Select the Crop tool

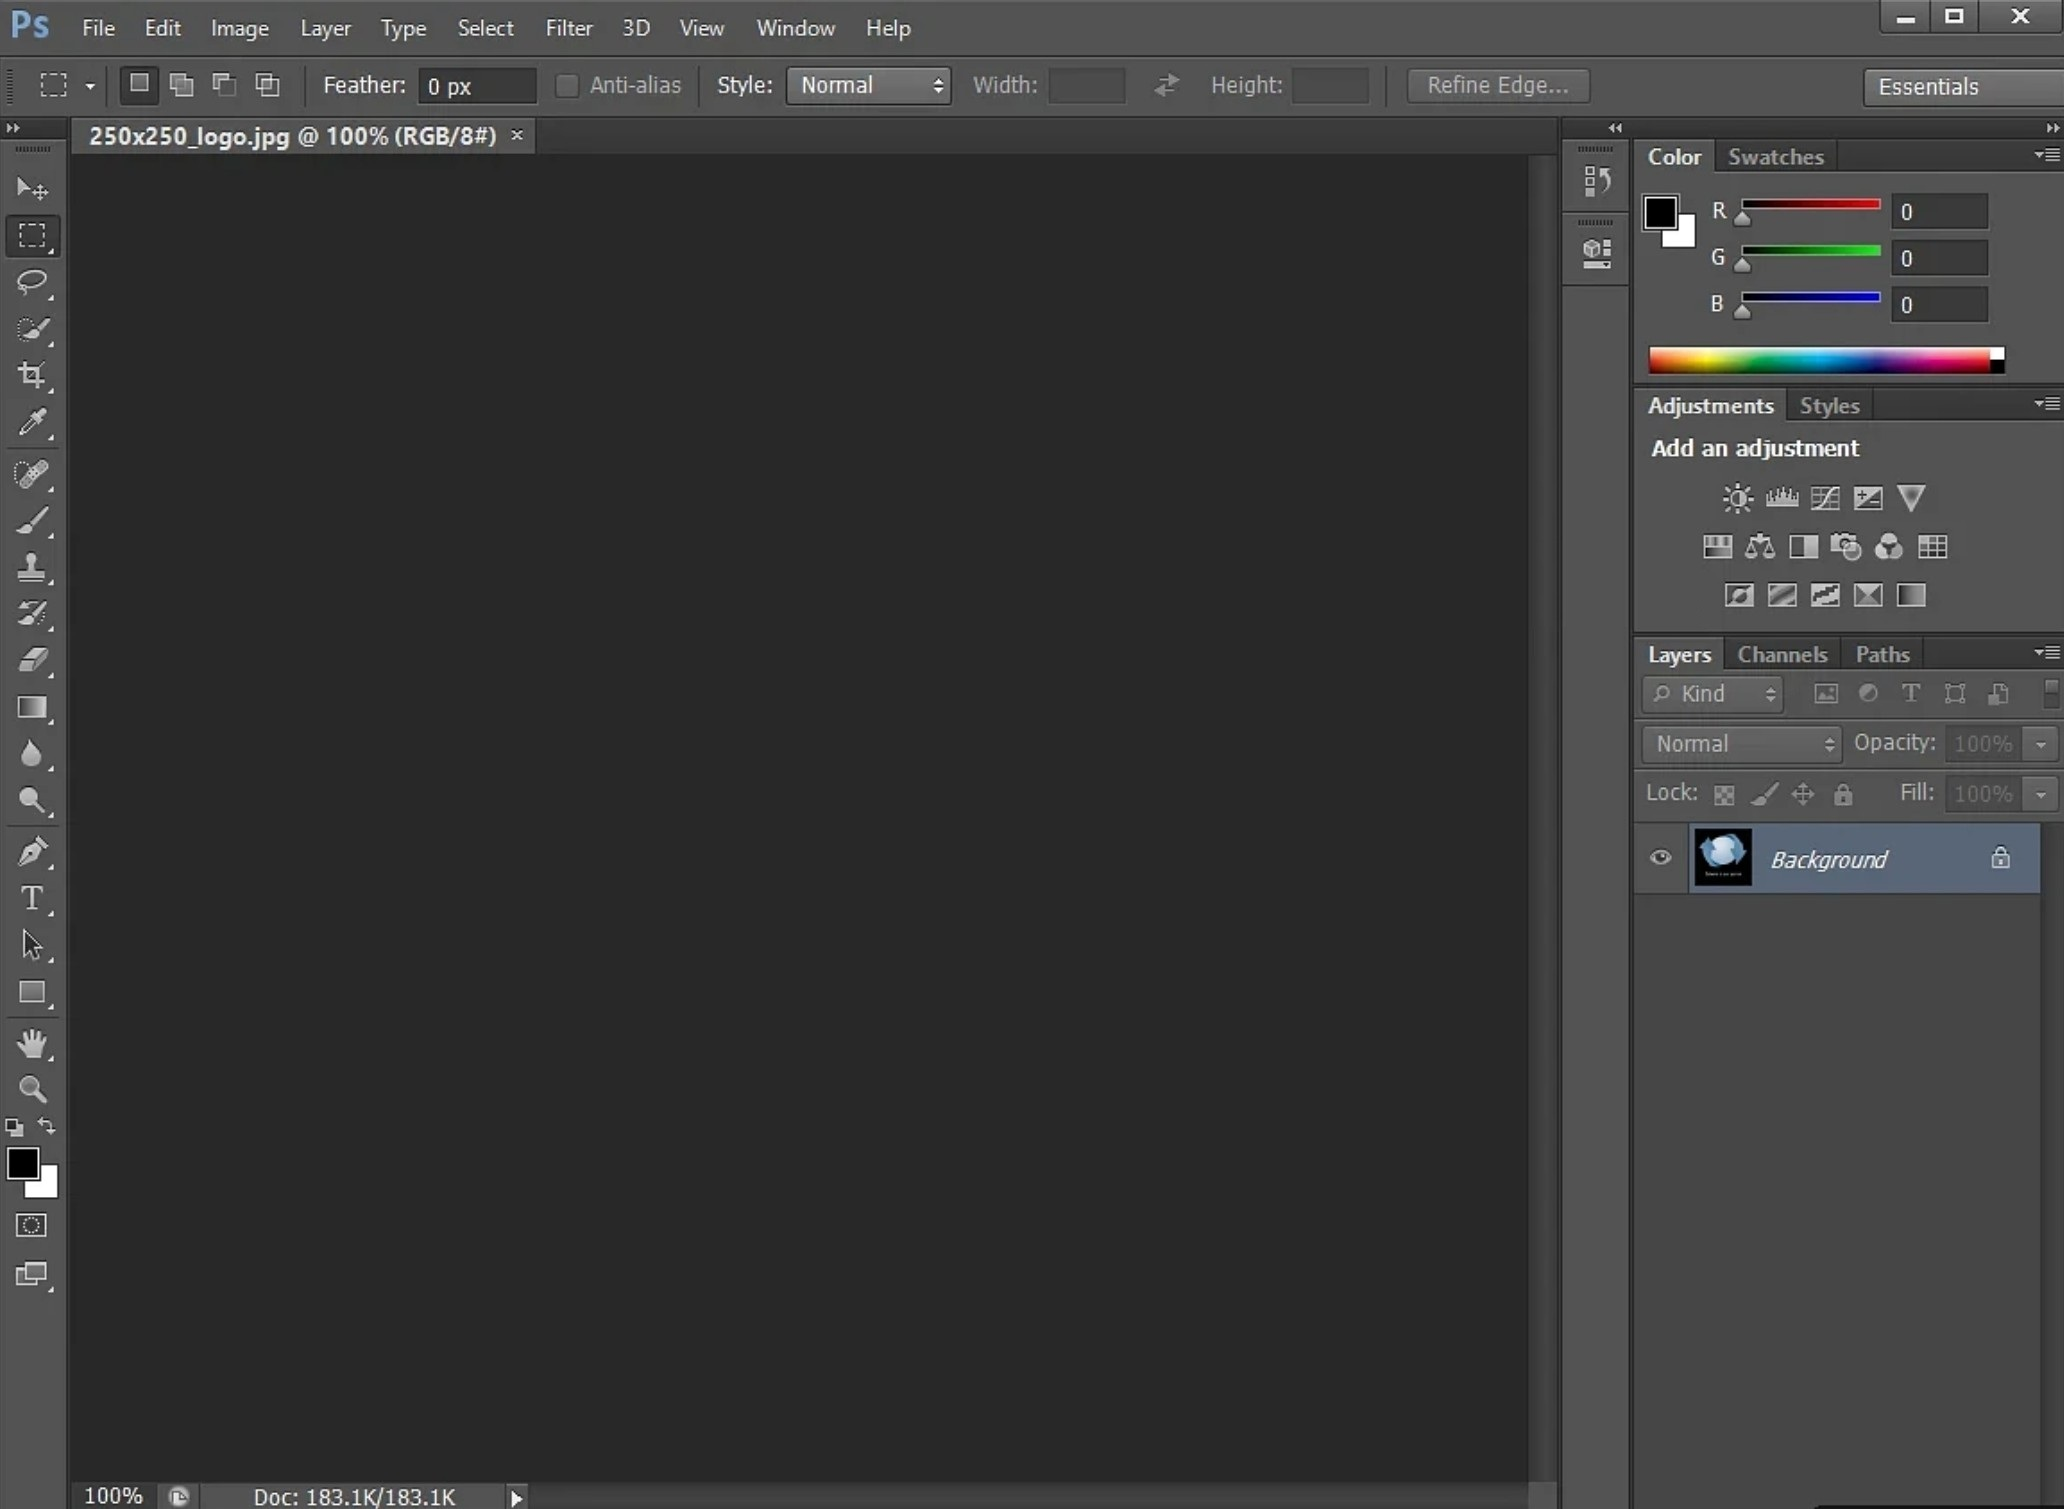click(32, 376)
